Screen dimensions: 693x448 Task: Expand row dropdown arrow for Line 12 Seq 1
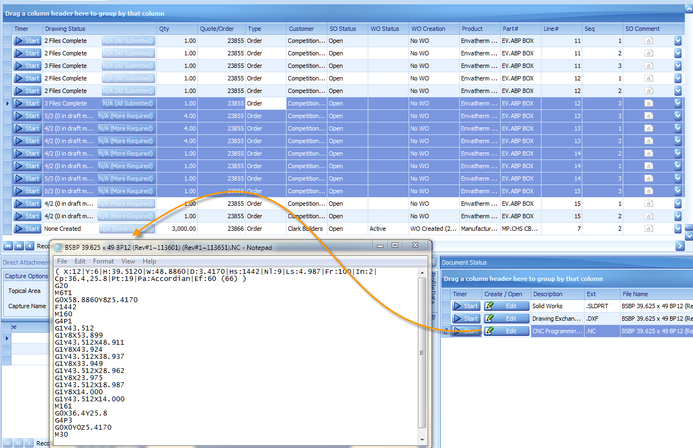[678, 78]
